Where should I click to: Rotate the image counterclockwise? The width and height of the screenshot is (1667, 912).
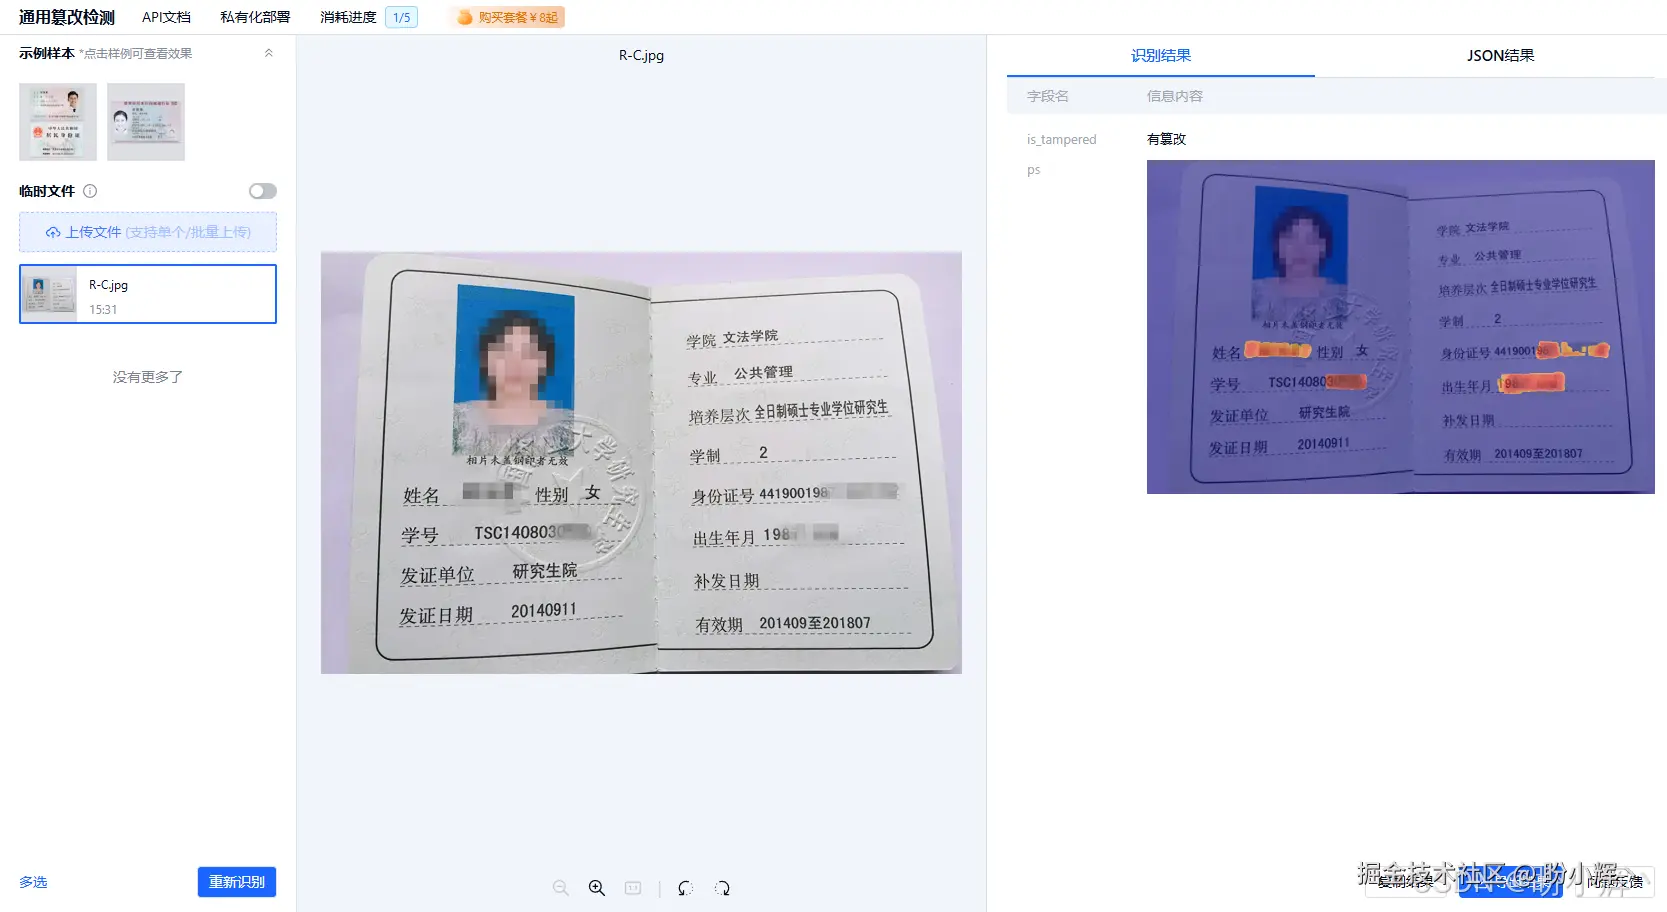(x=685, y=888)
